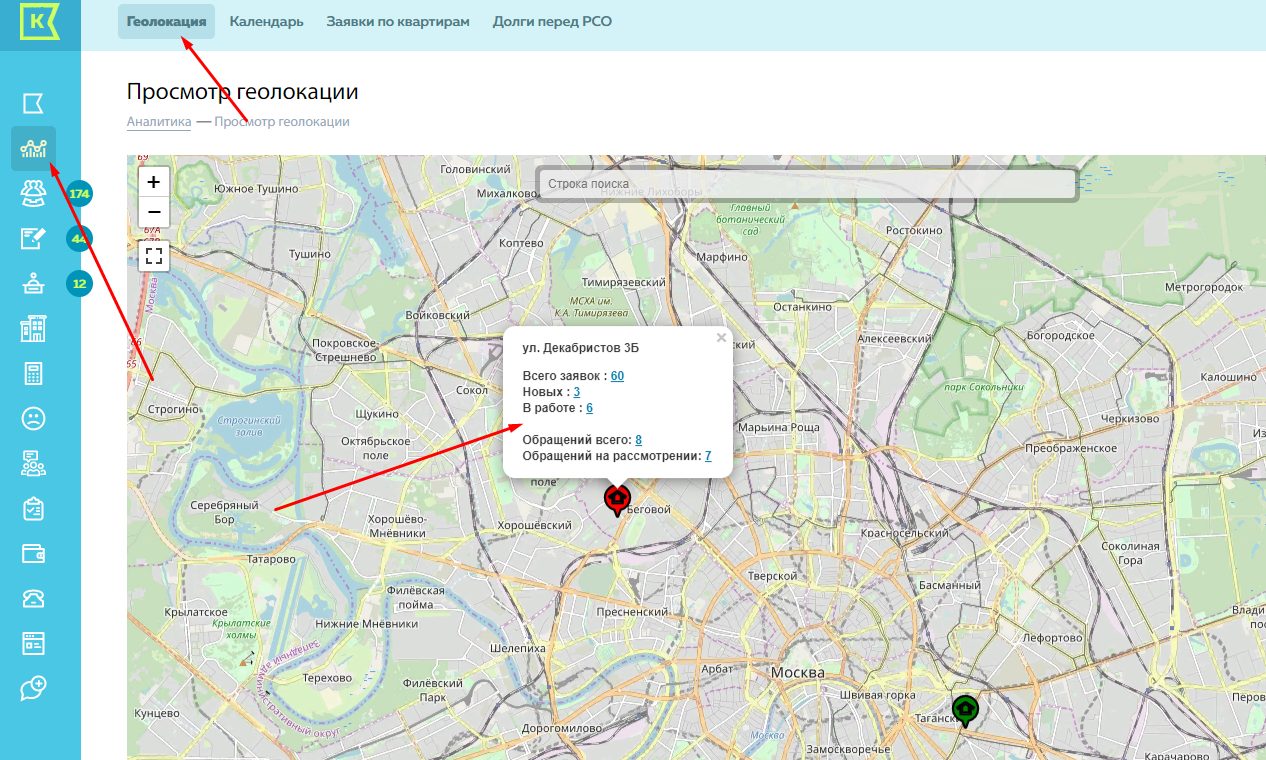Click the green house marker near Таганский
1266x760 pixels.
point(965,710)
